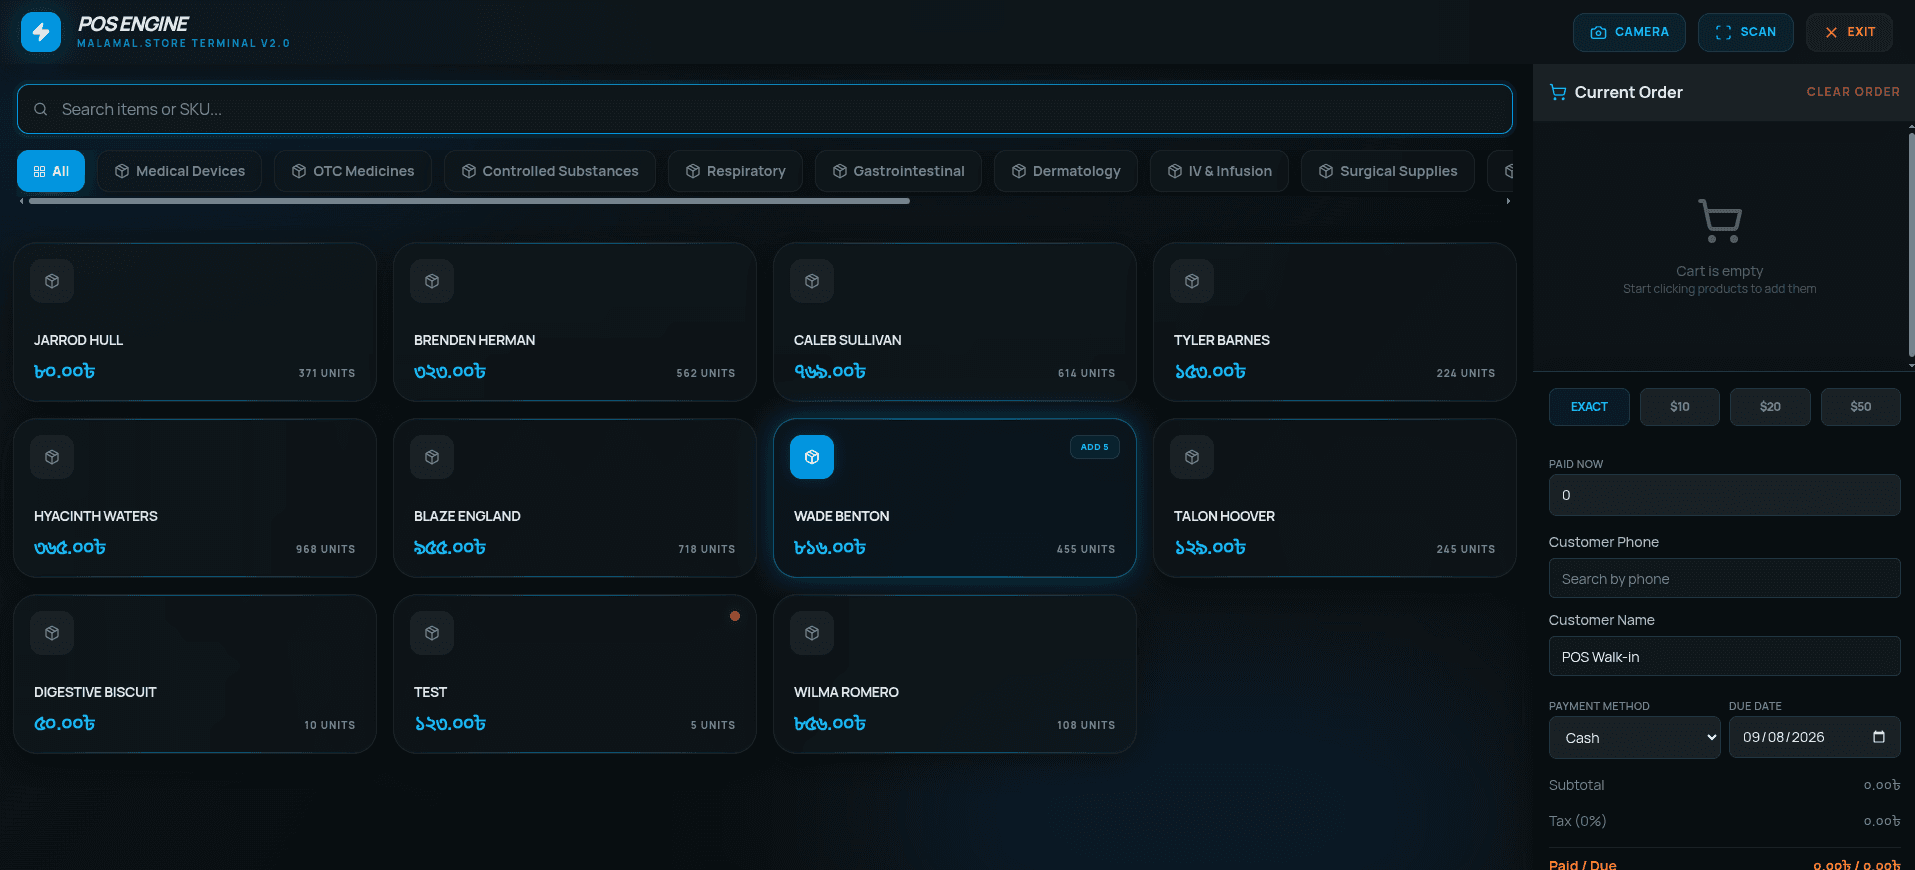Click the box icon on Caleb Sullivan card
Screen dimensions: 1915x870
tap(812, 281)
